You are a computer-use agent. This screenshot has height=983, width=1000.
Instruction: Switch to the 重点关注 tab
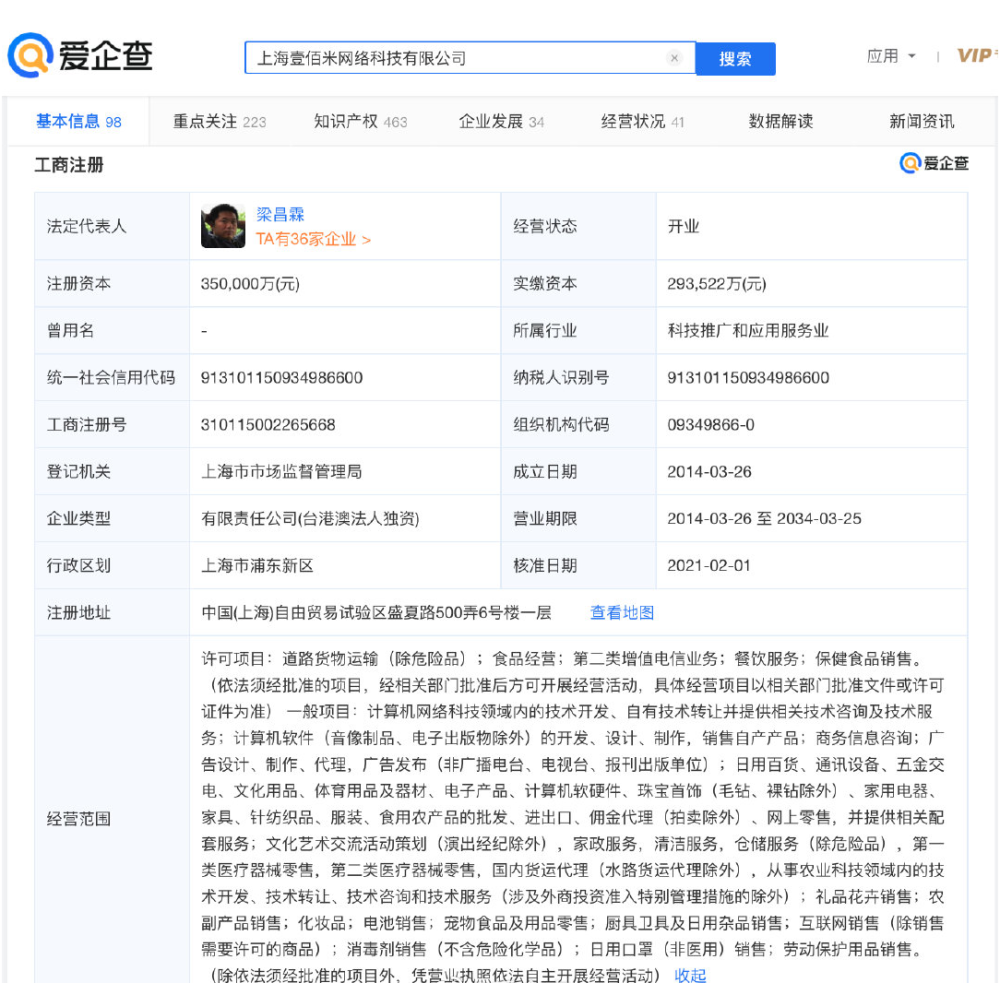(x=219, y=121)
